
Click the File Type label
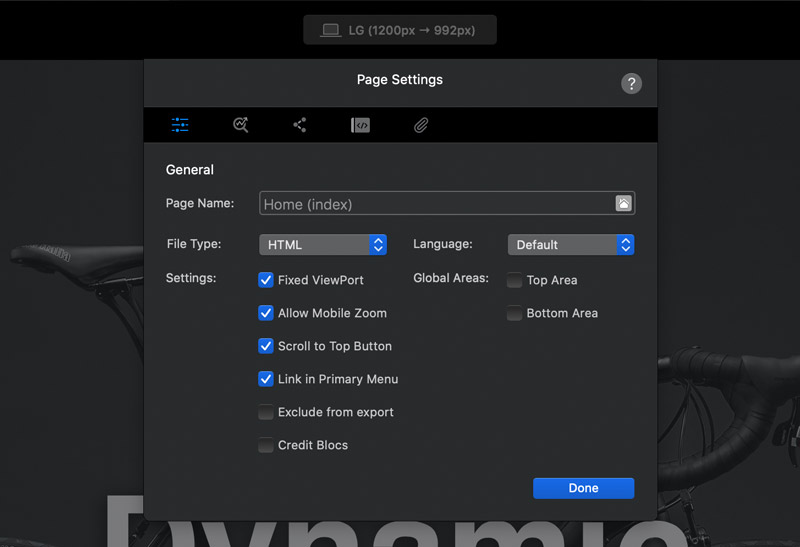[x=194, y=244]
